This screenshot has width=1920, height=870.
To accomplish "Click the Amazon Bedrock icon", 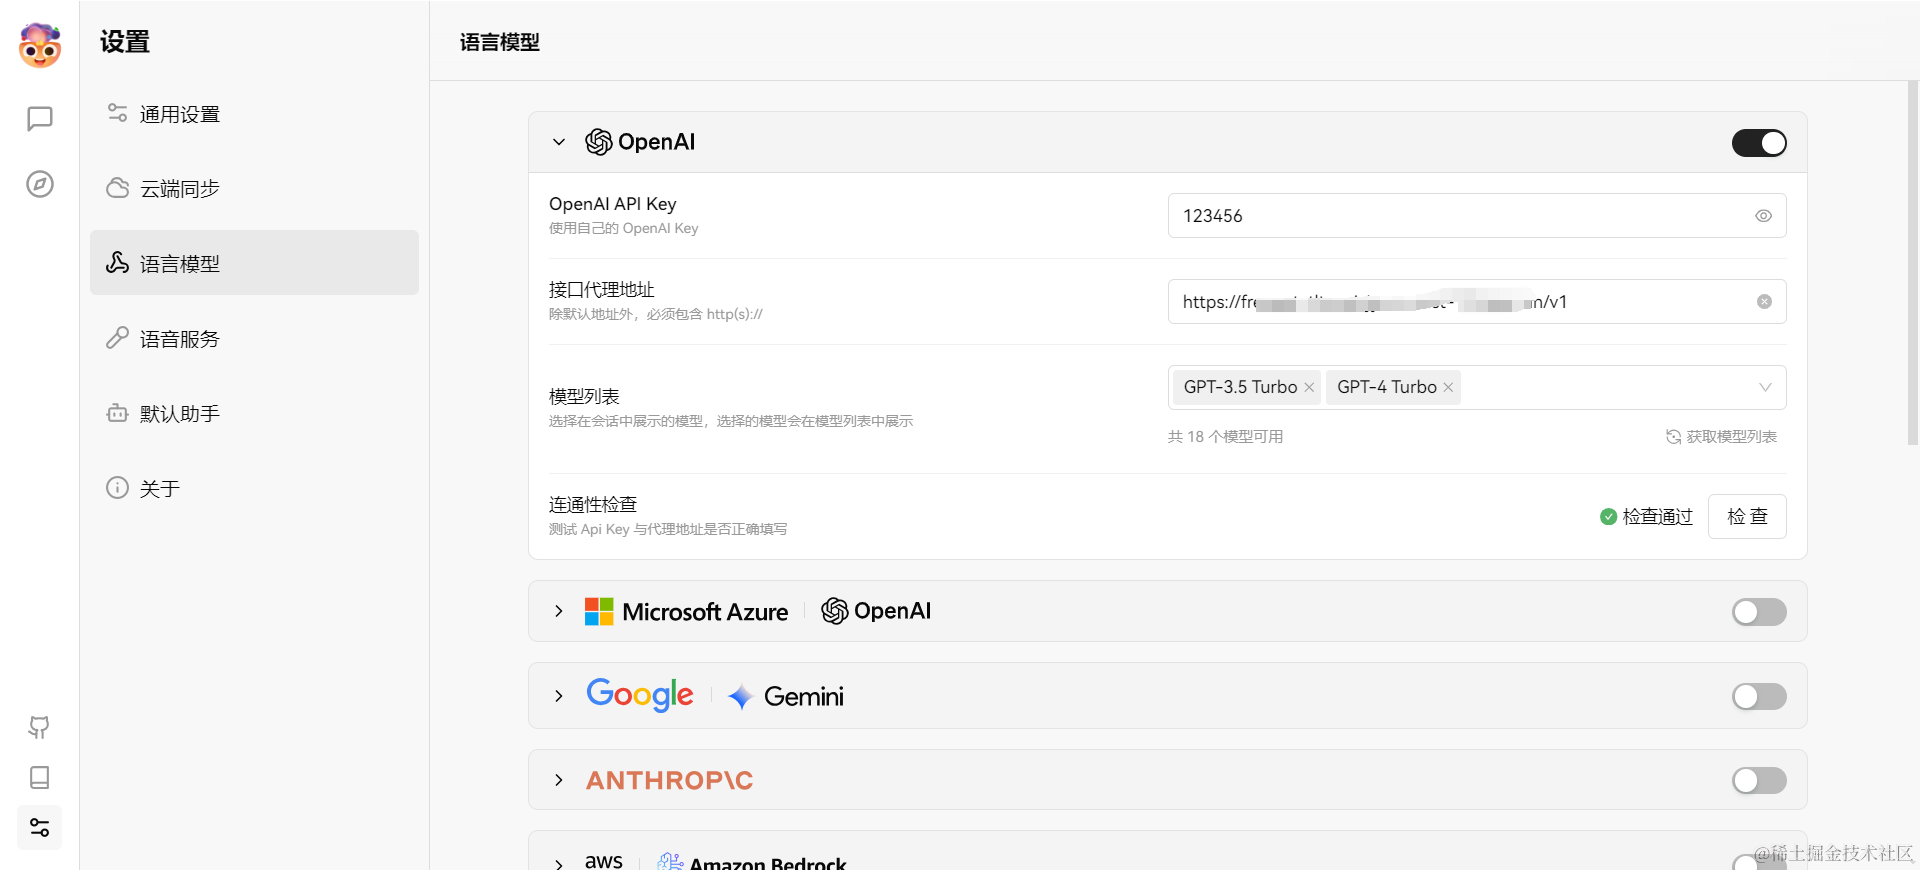I will click(670, 861).
